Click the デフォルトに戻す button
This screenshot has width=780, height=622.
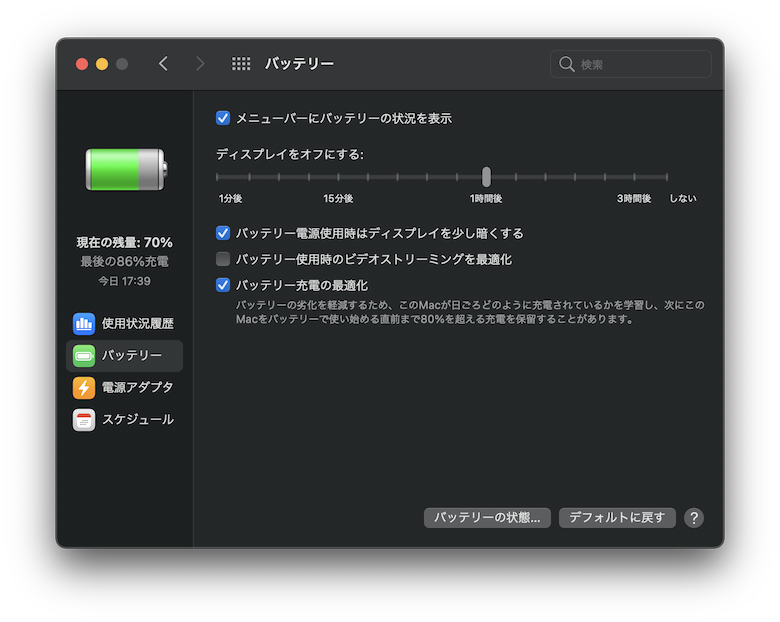(x=617, y=518)
